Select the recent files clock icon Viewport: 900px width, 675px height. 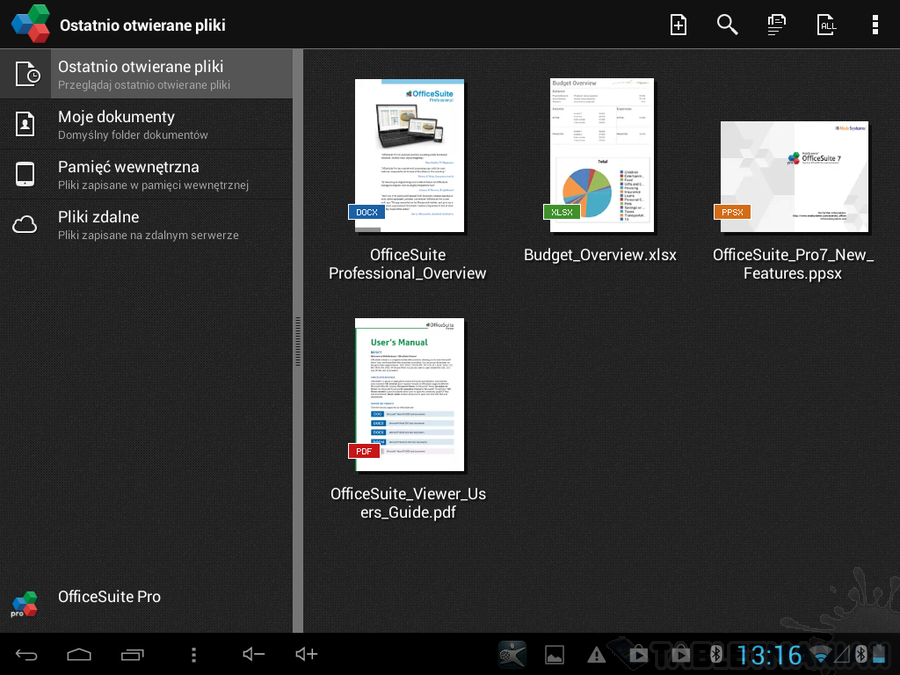(28, 74)
